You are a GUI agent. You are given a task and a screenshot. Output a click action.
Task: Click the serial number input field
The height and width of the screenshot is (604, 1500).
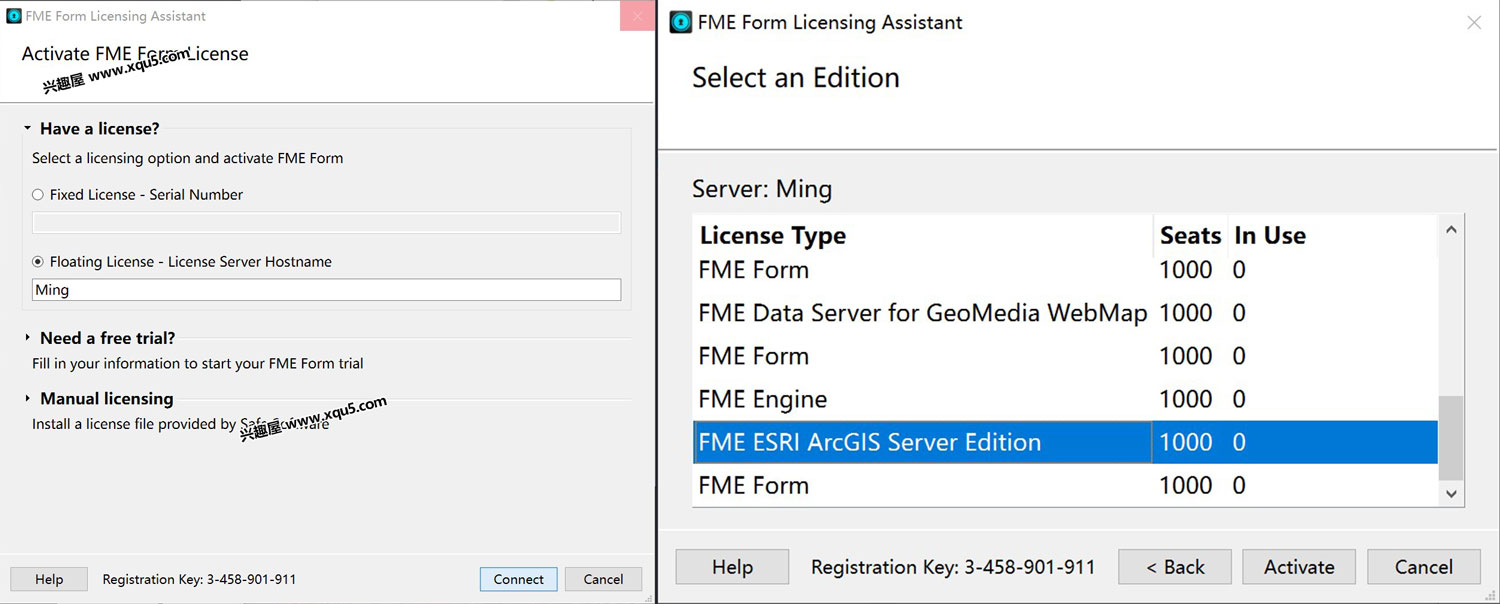[x=326, y=223]
